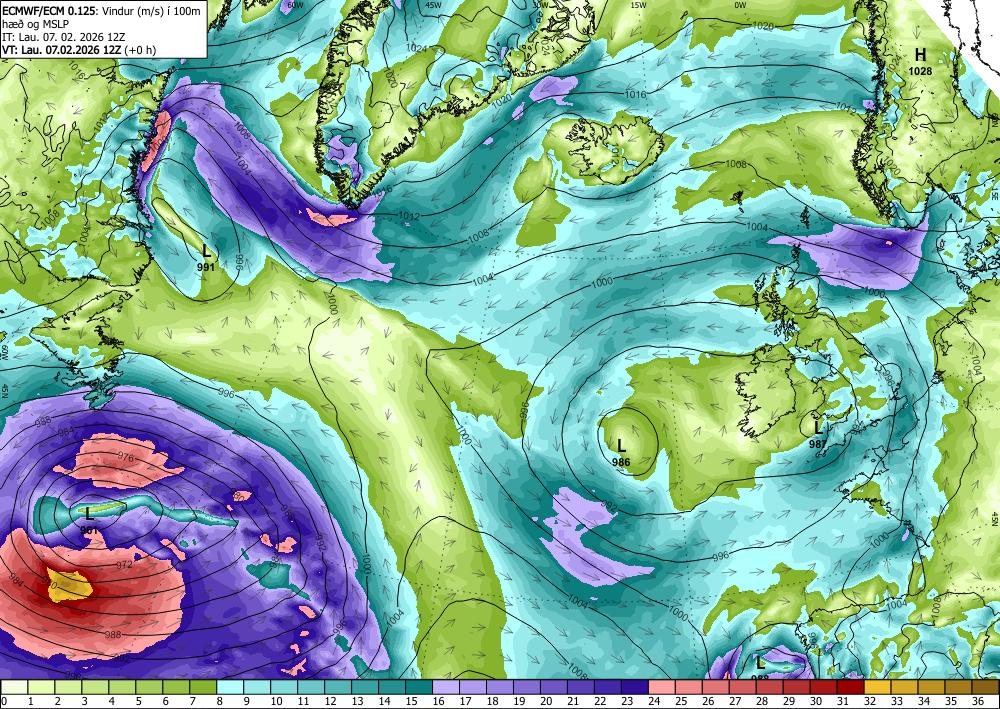Choose the purple swatch between 19 and 20
This screenshot has height=709, width=1000.
pos(527,687)
